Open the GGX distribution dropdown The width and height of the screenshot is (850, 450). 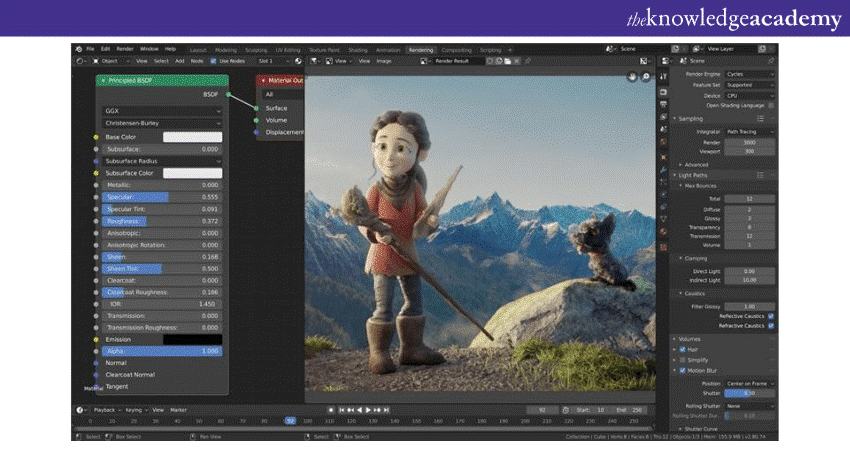click(161, 111)
